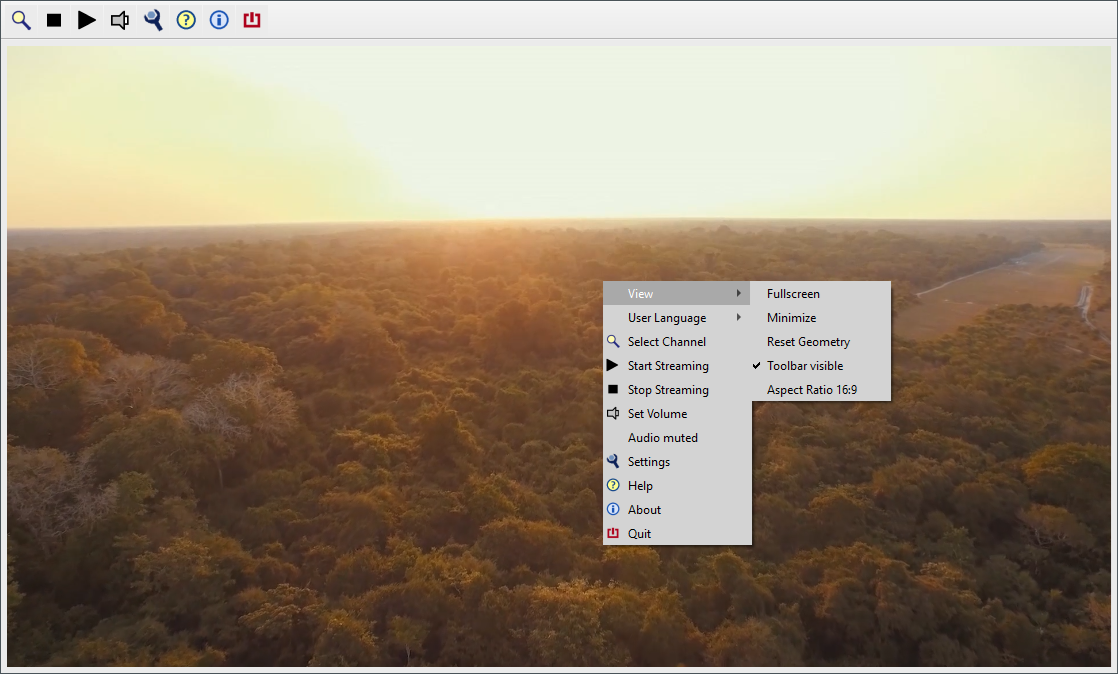
Task: Click the blue info icon in the toolbar
Action: (x=219, y=20)
